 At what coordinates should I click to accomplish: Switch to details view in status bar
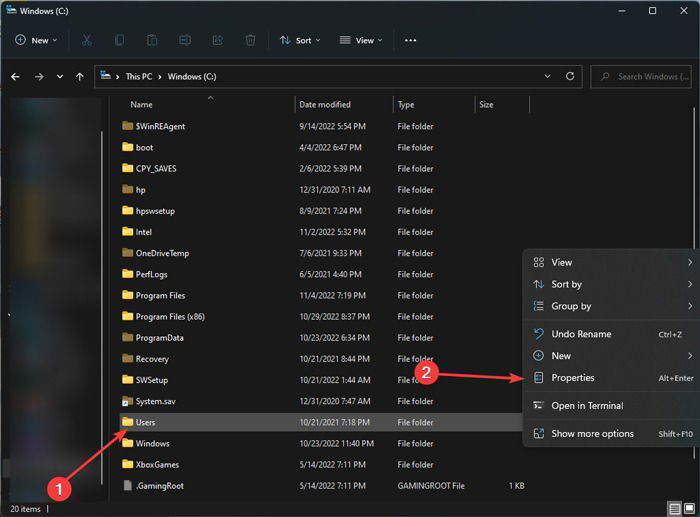[x=675, y=509]
